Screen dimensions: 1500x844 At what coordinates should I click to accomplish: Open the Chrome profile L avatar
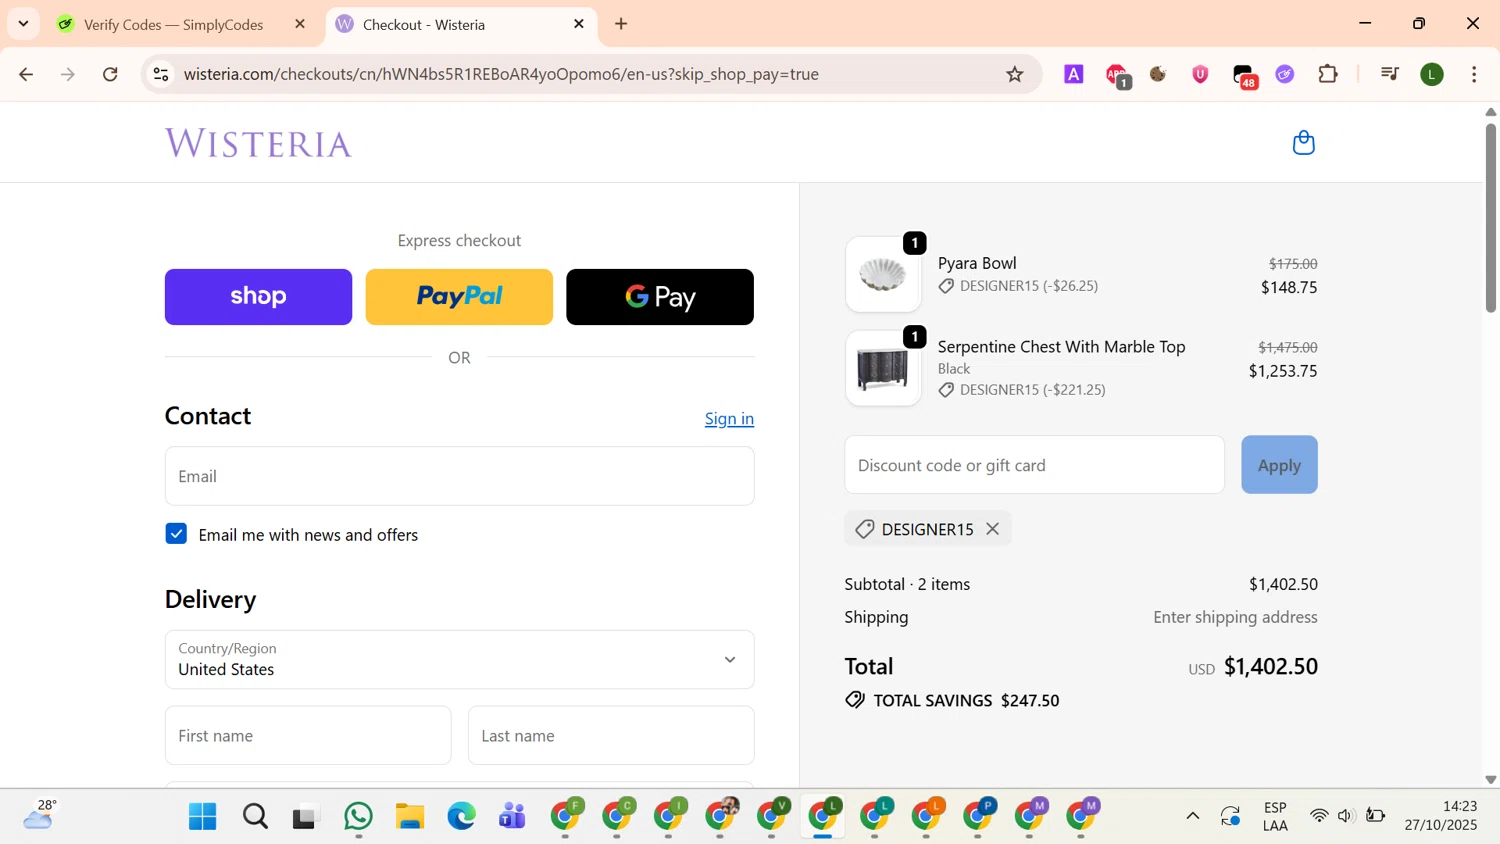[1432, 74]
